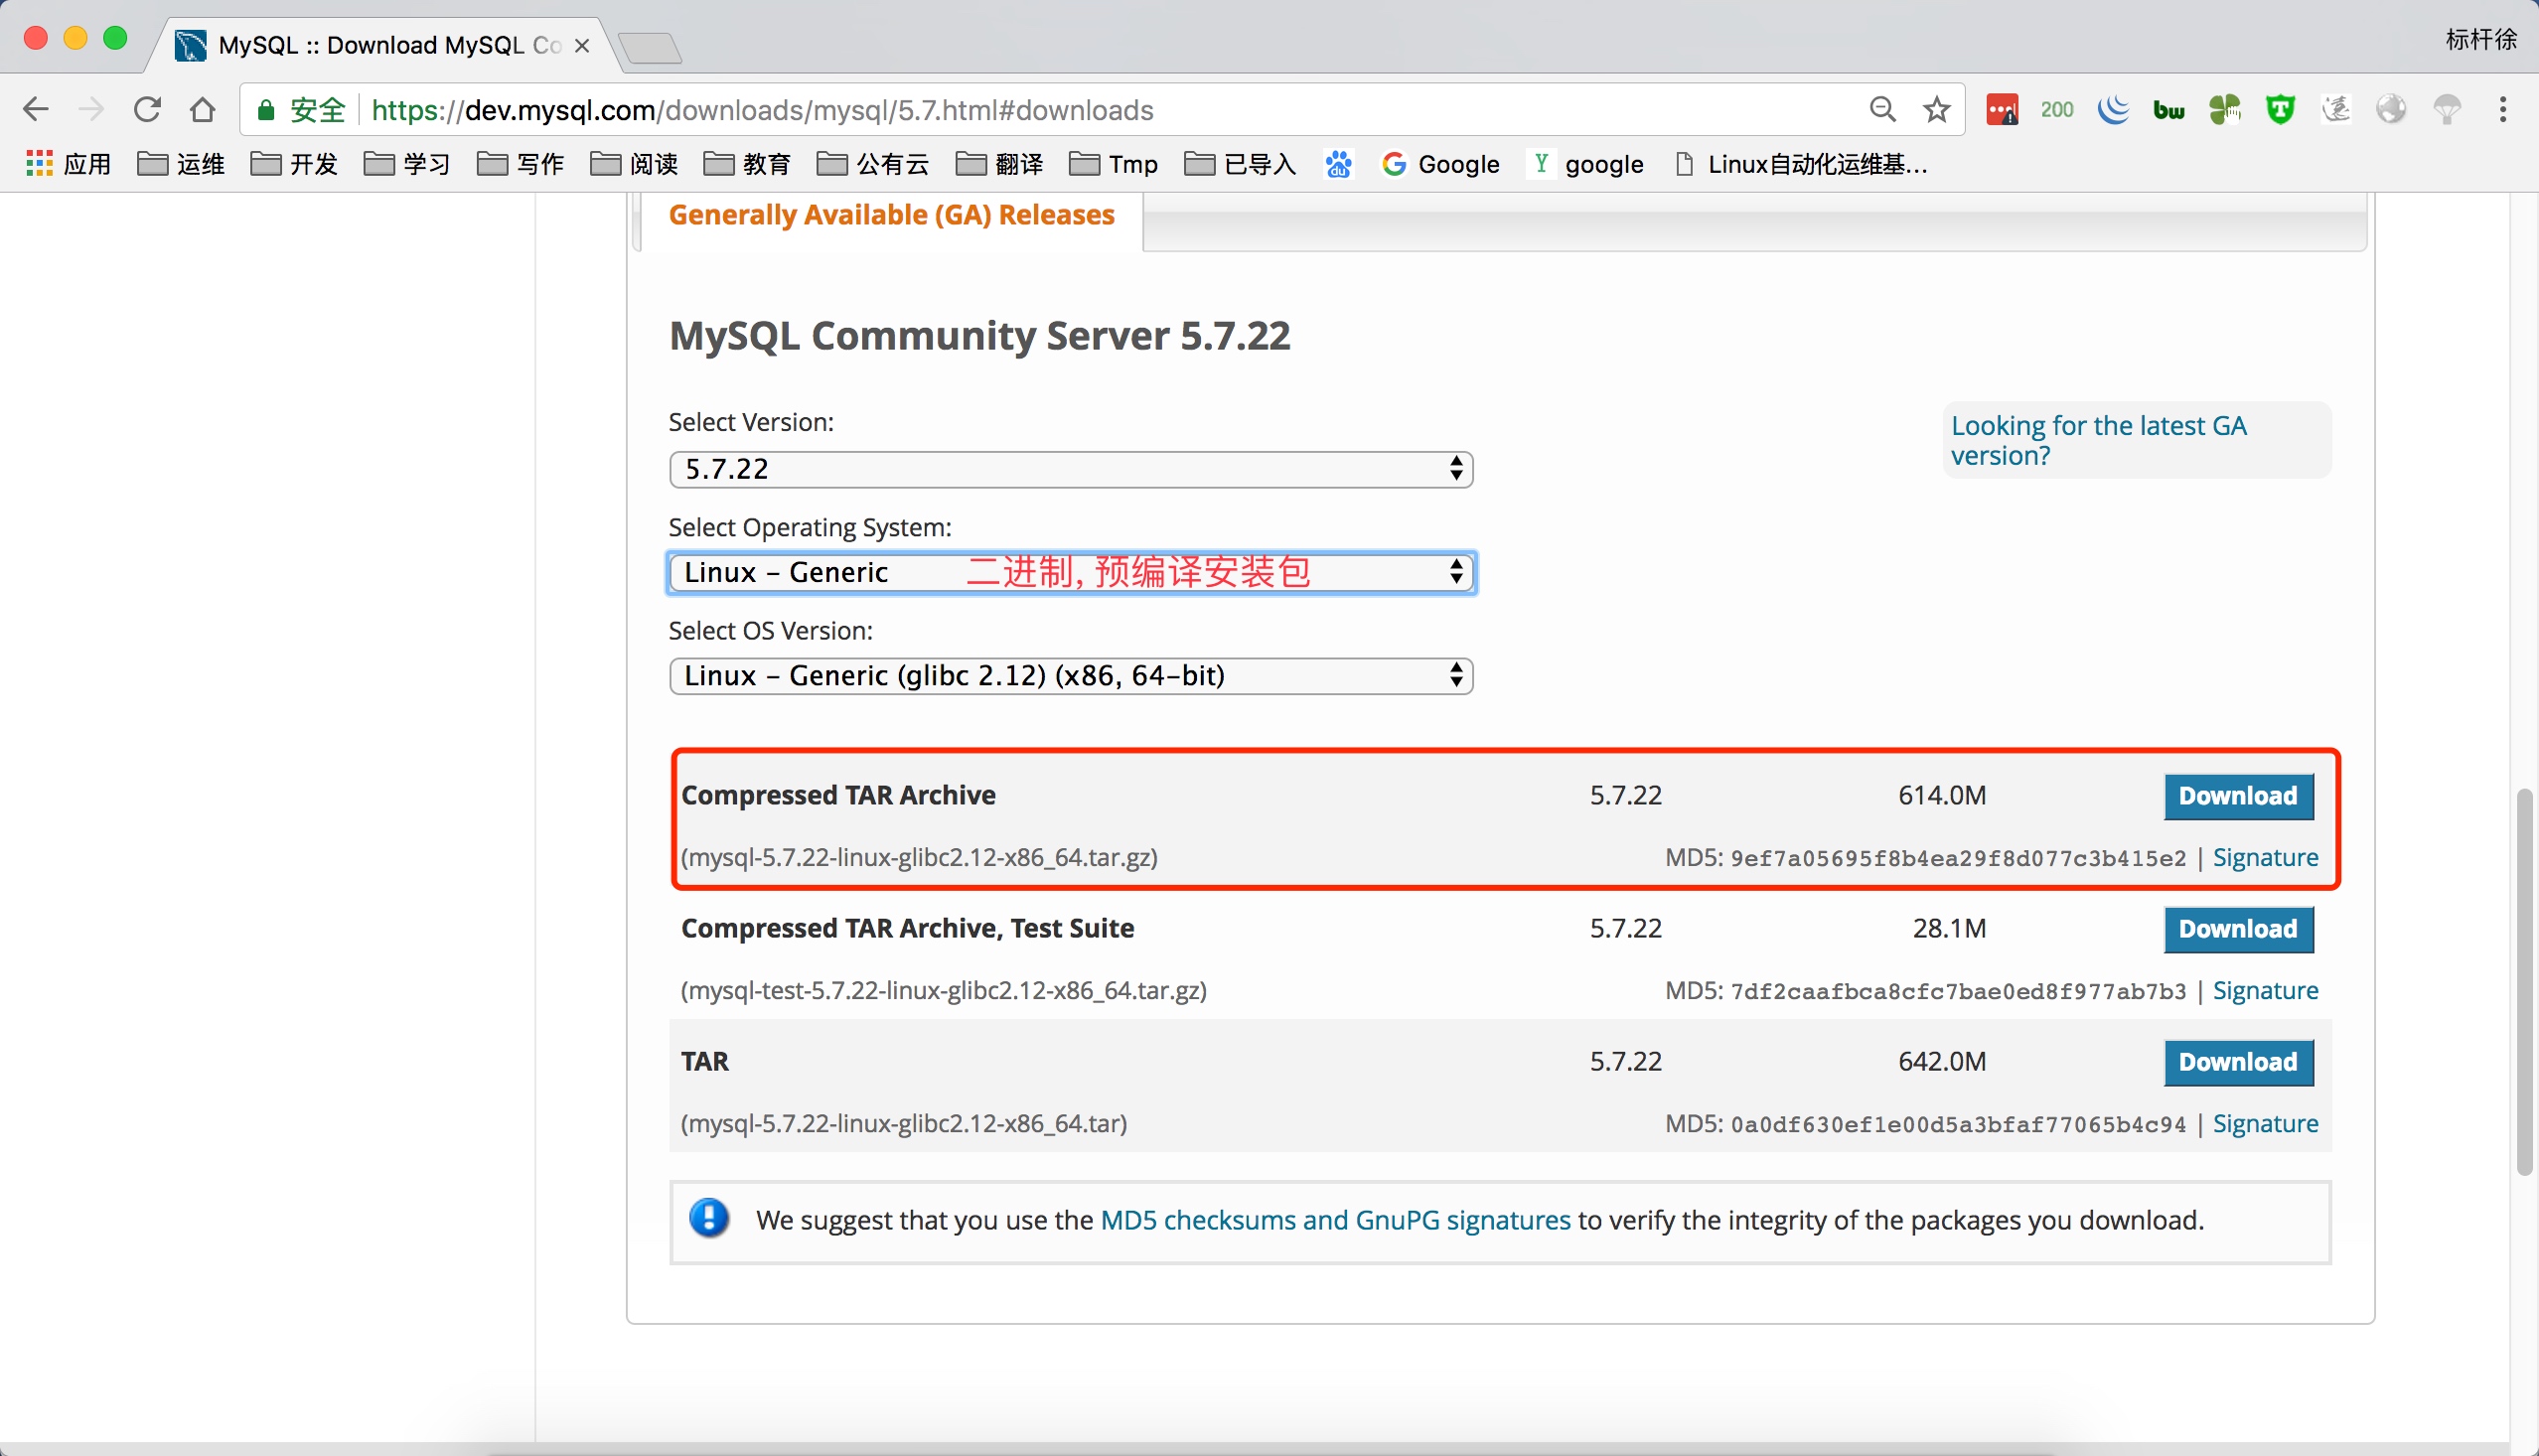Open the 运维 bookmark folder

181,164
